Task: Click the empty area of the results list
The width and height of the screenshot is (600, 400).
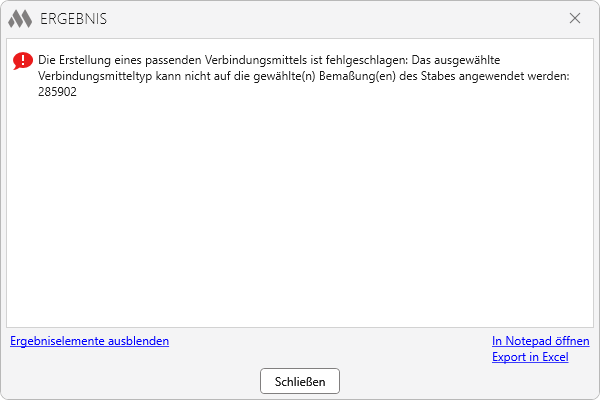Action: (x=300, y=220)
